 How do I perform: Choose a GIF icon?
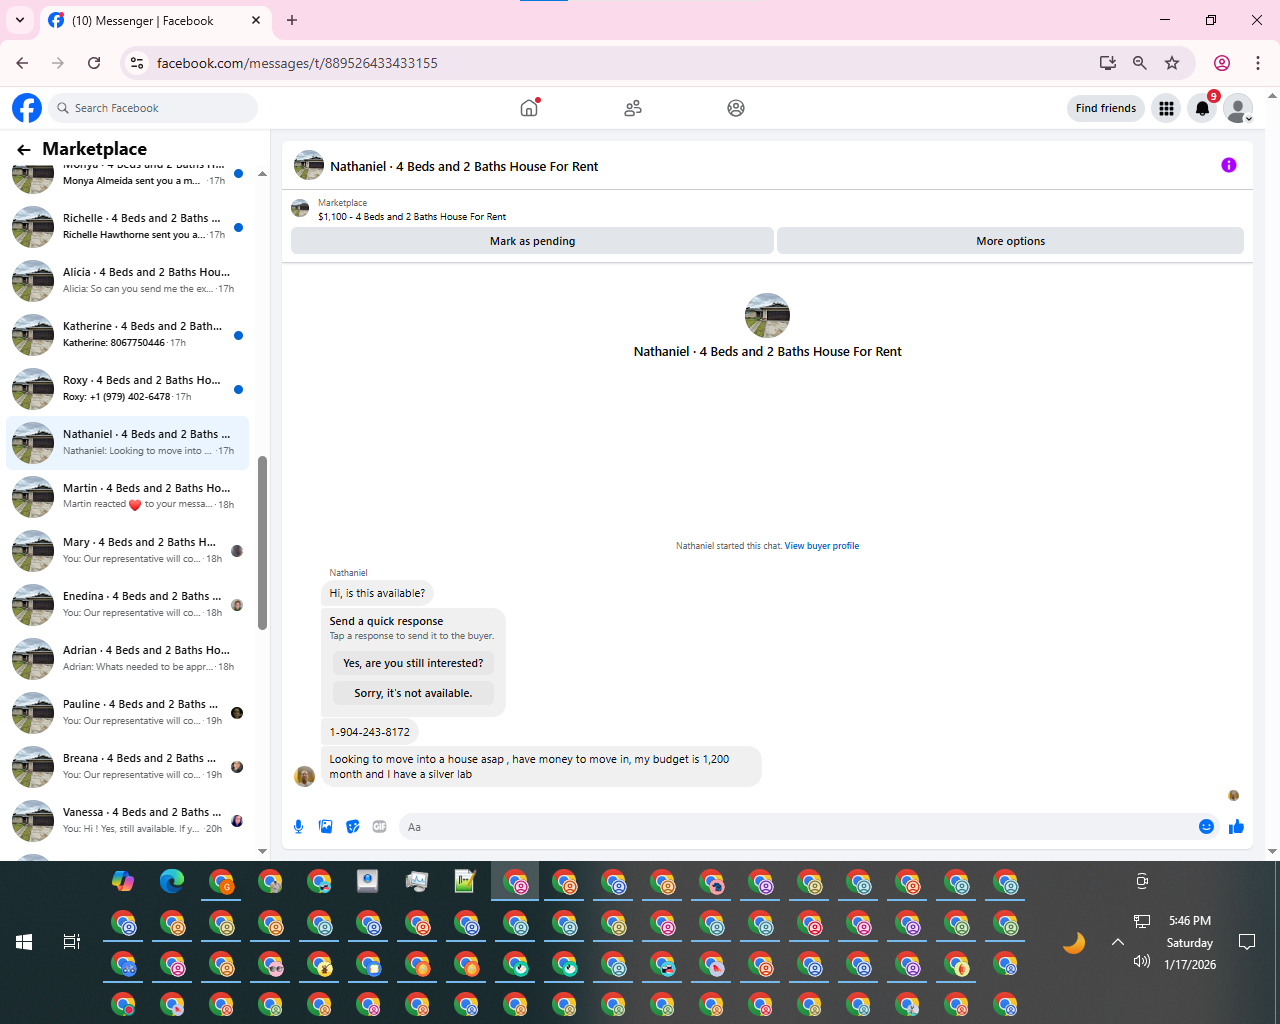(x=379, y=826)
